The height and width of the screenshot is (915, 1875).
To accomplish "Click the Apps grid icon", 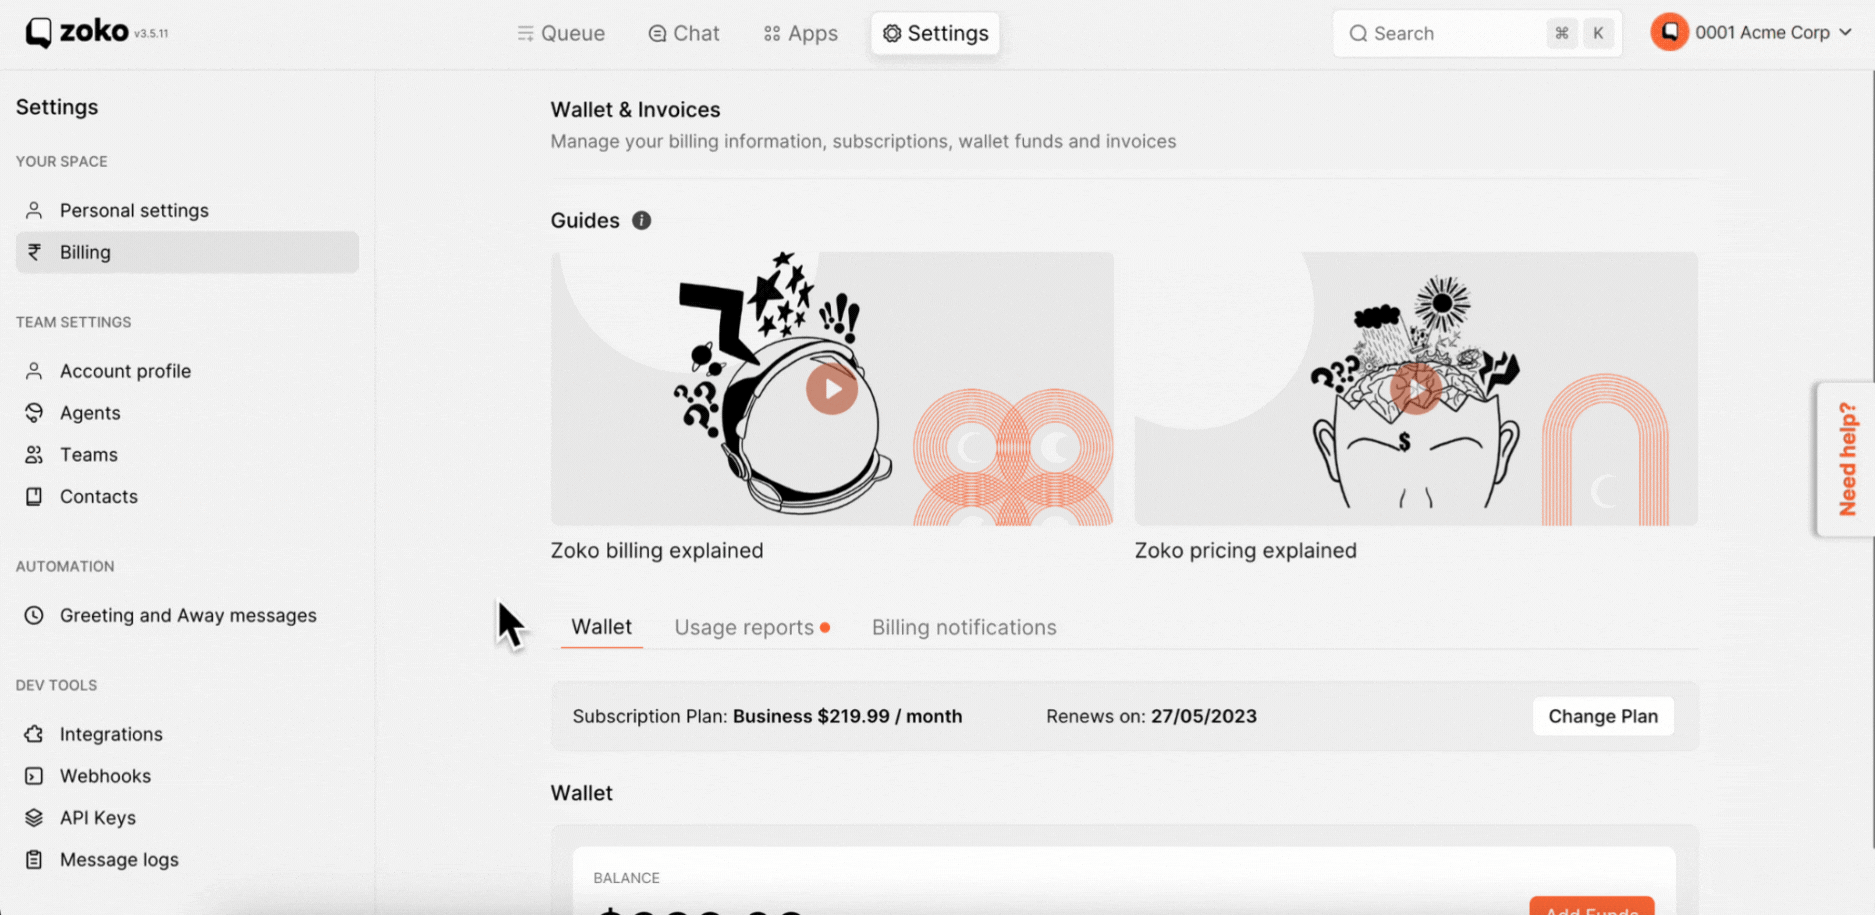I will pyautogui.click(x=772, y=33).
